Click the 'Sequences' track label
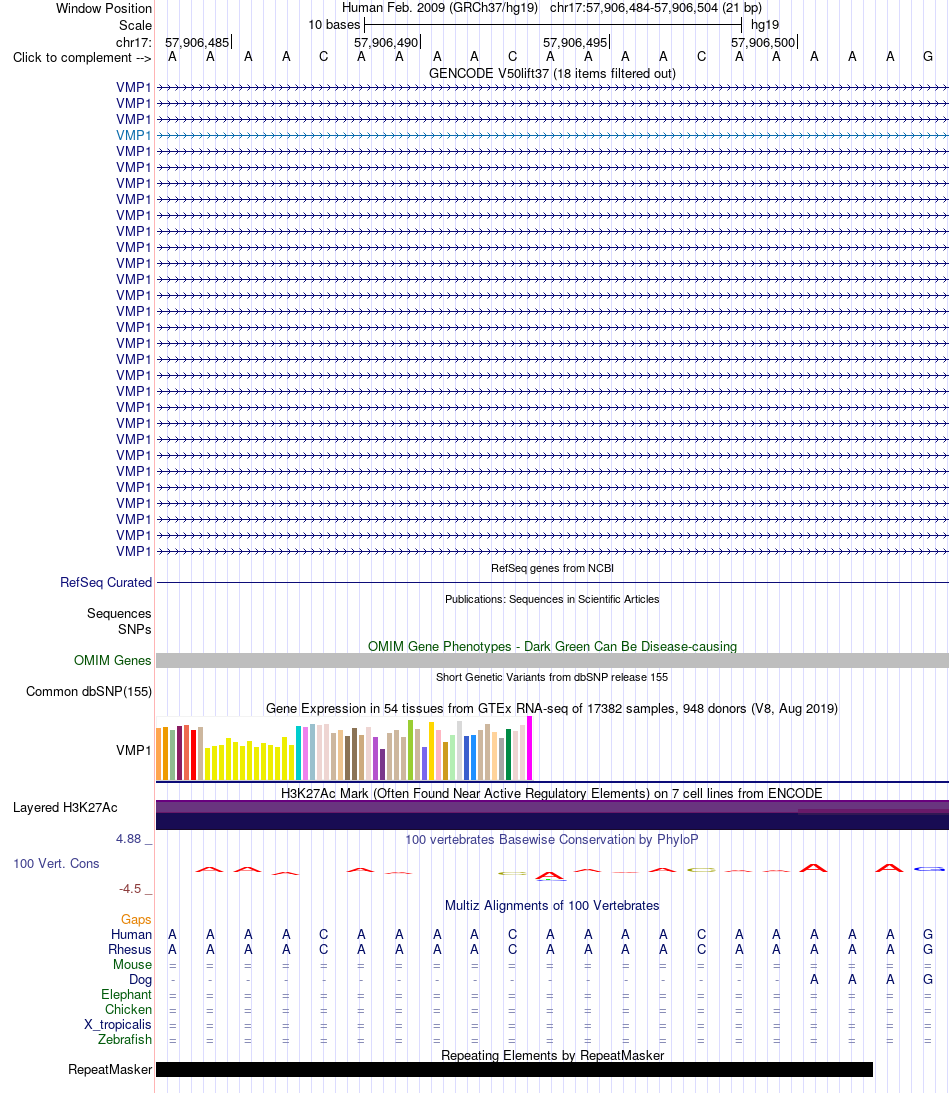 (x=119, y=613)
